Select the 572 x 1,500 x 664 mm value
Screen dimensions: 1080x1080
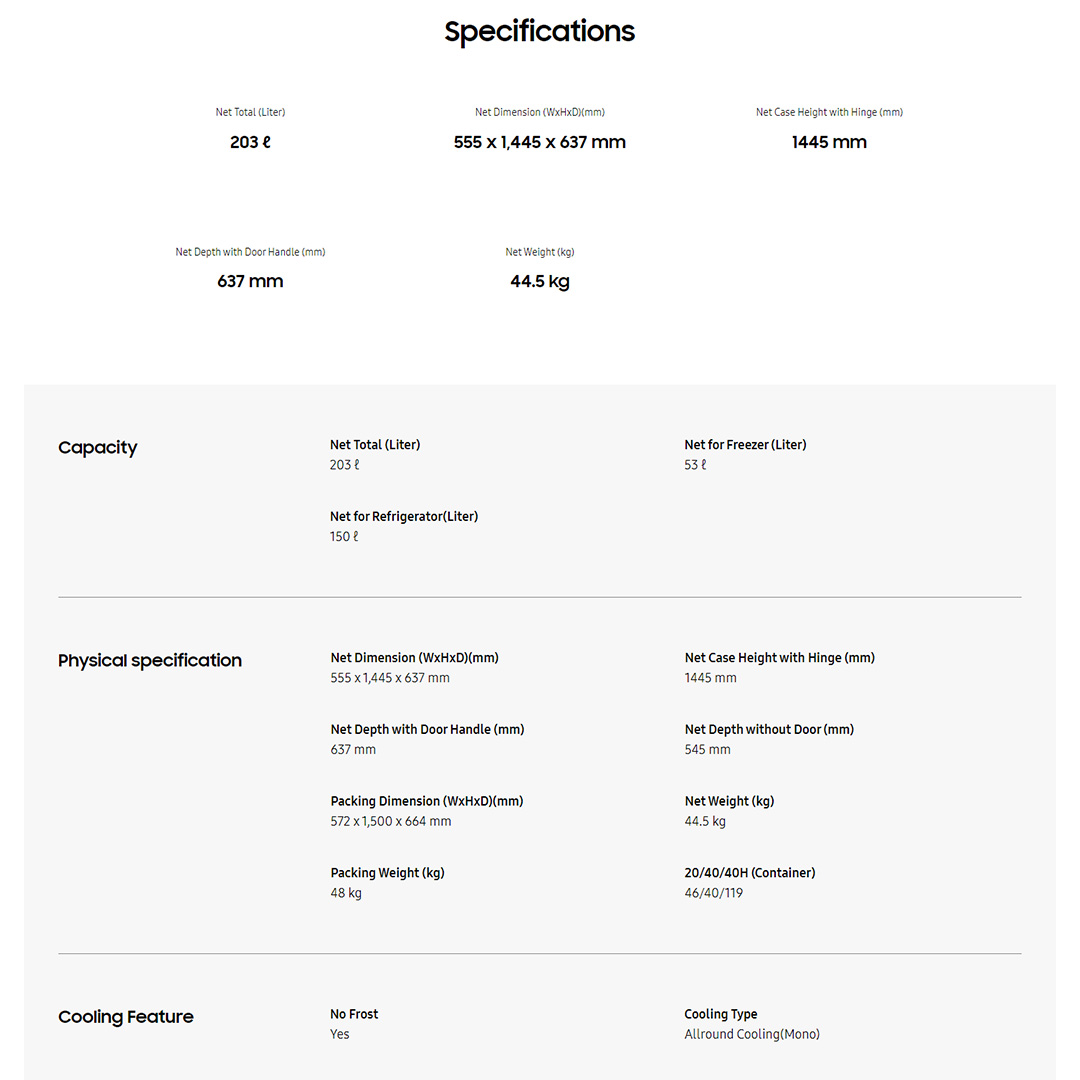(x=391, y=822)
